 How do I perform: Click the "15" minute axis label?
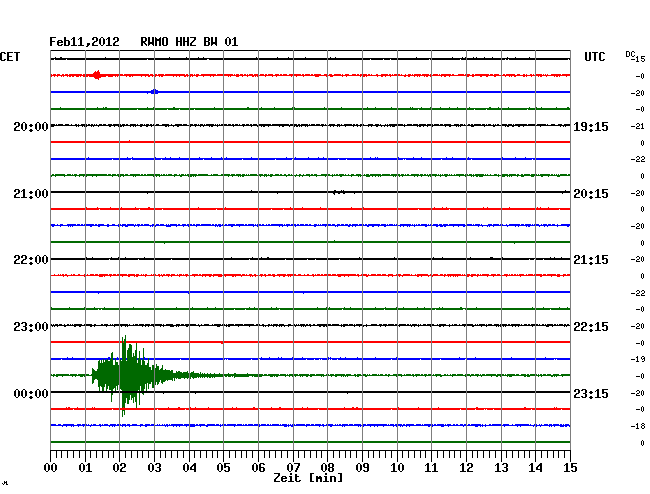(570, 467)
